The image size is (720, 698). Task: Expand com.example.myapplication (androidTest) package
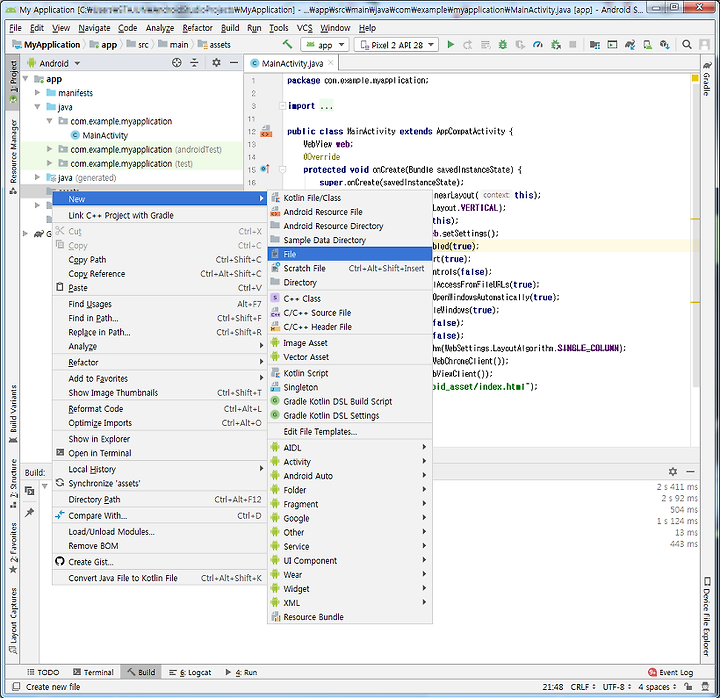pyautogui.click(x=50, y=149)
